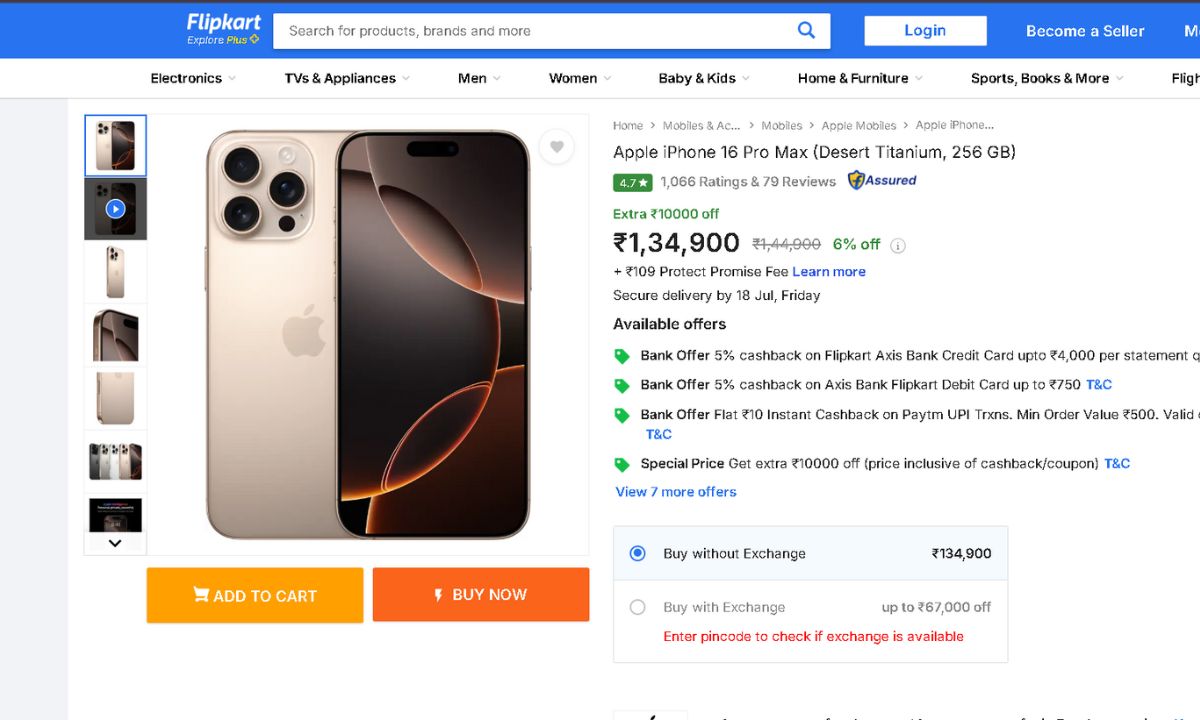Select the four-color iPhones lineup thumbnail
1200x720 pixels.
(x=115, y=461)
